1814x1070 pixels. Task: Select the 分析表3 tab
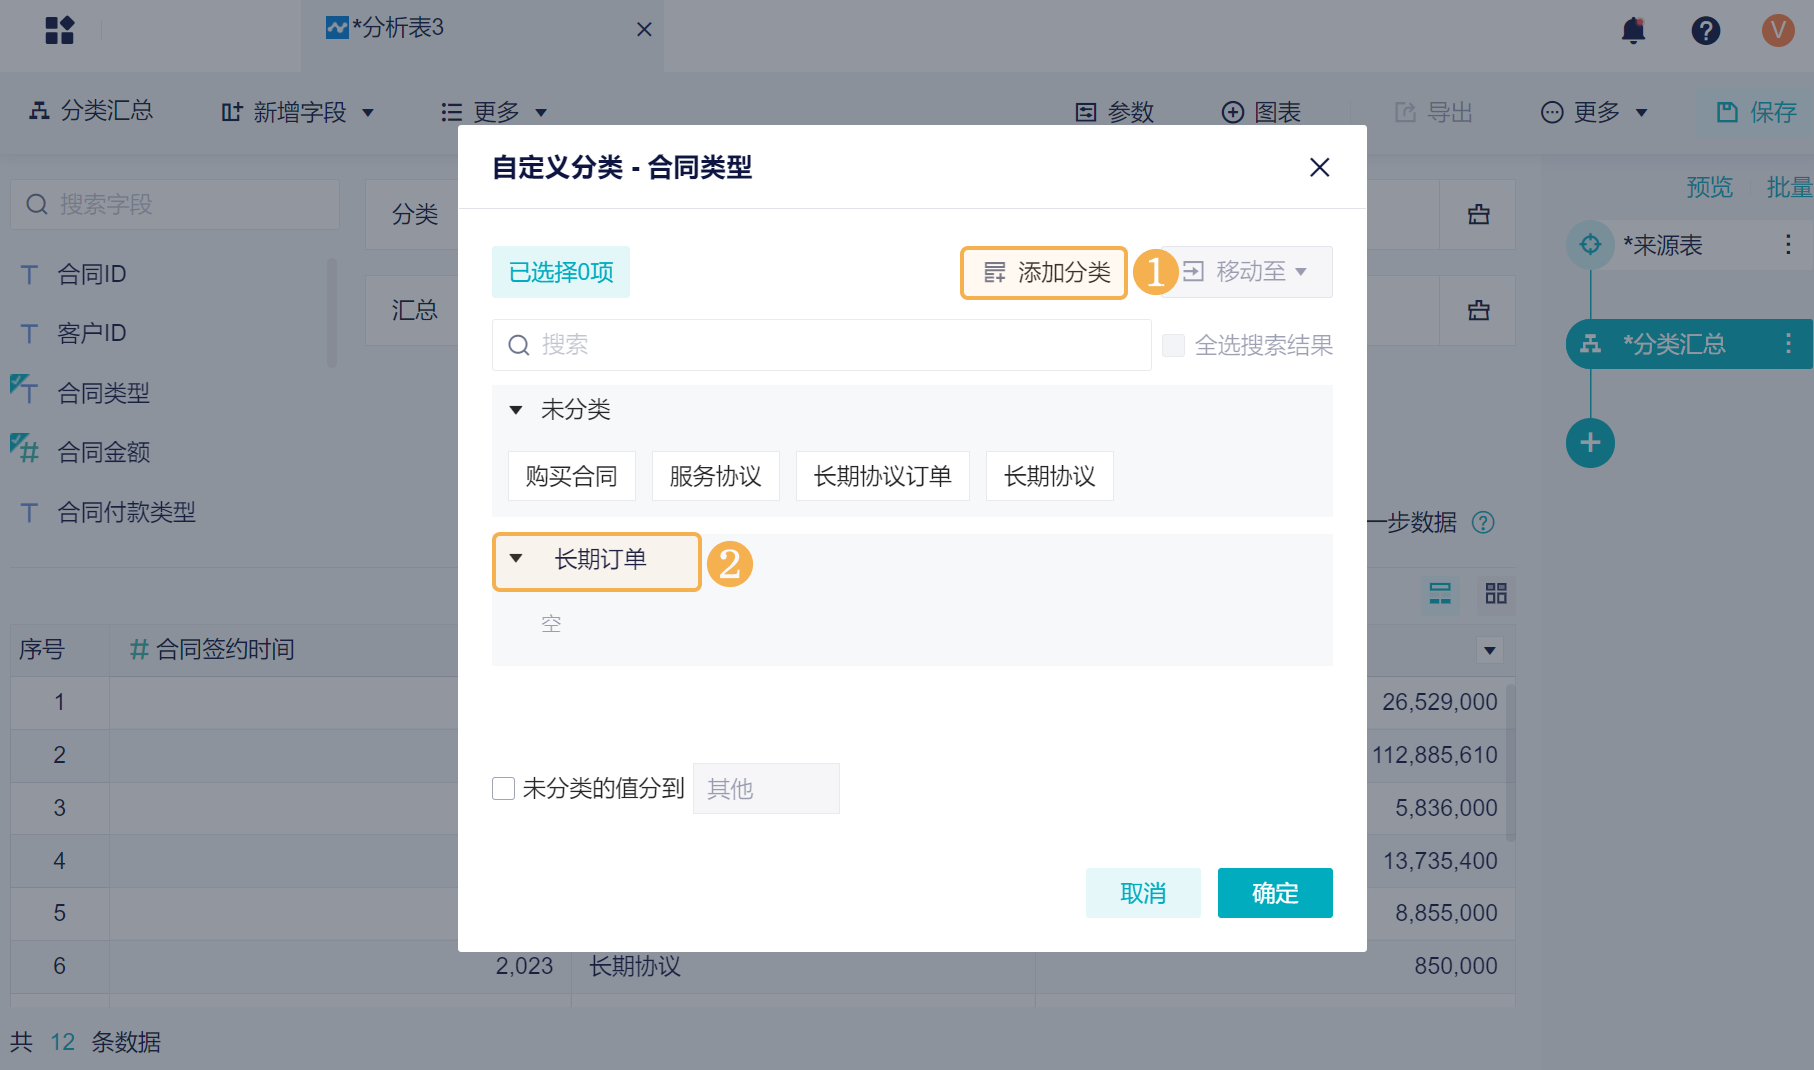[400, 28]
